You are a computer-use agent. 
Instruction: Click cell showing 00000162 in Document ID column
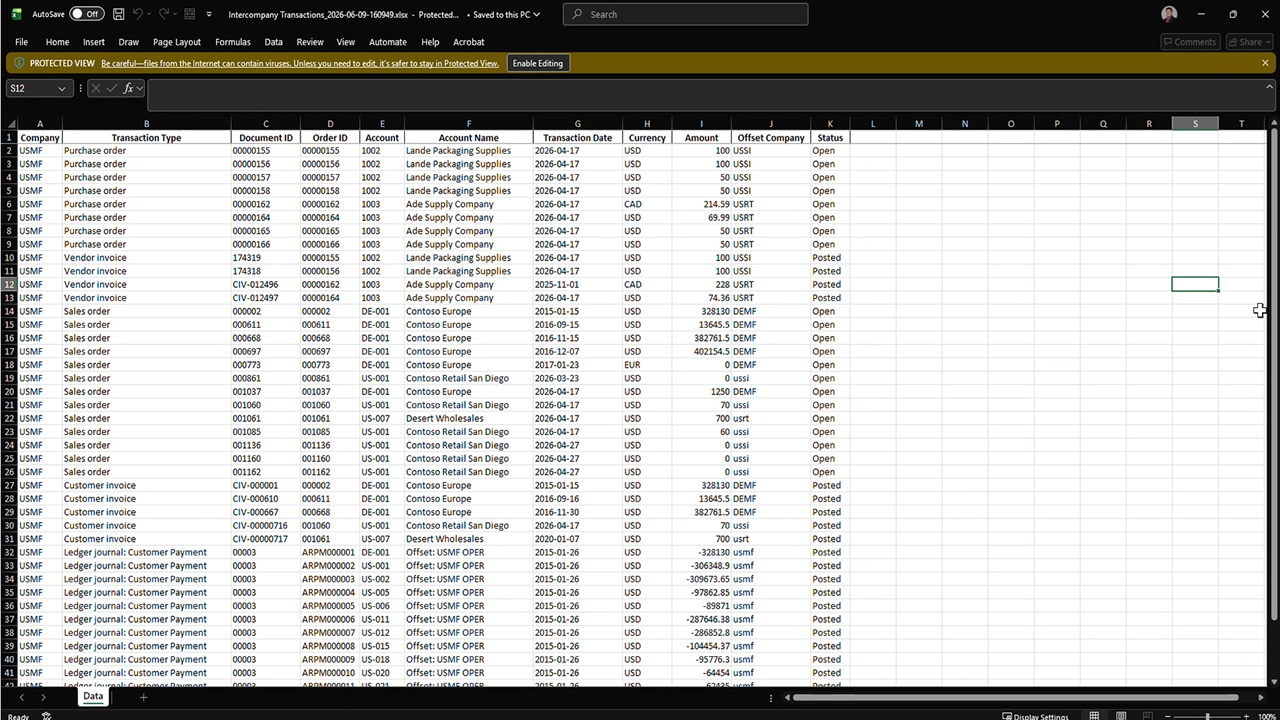265,204
